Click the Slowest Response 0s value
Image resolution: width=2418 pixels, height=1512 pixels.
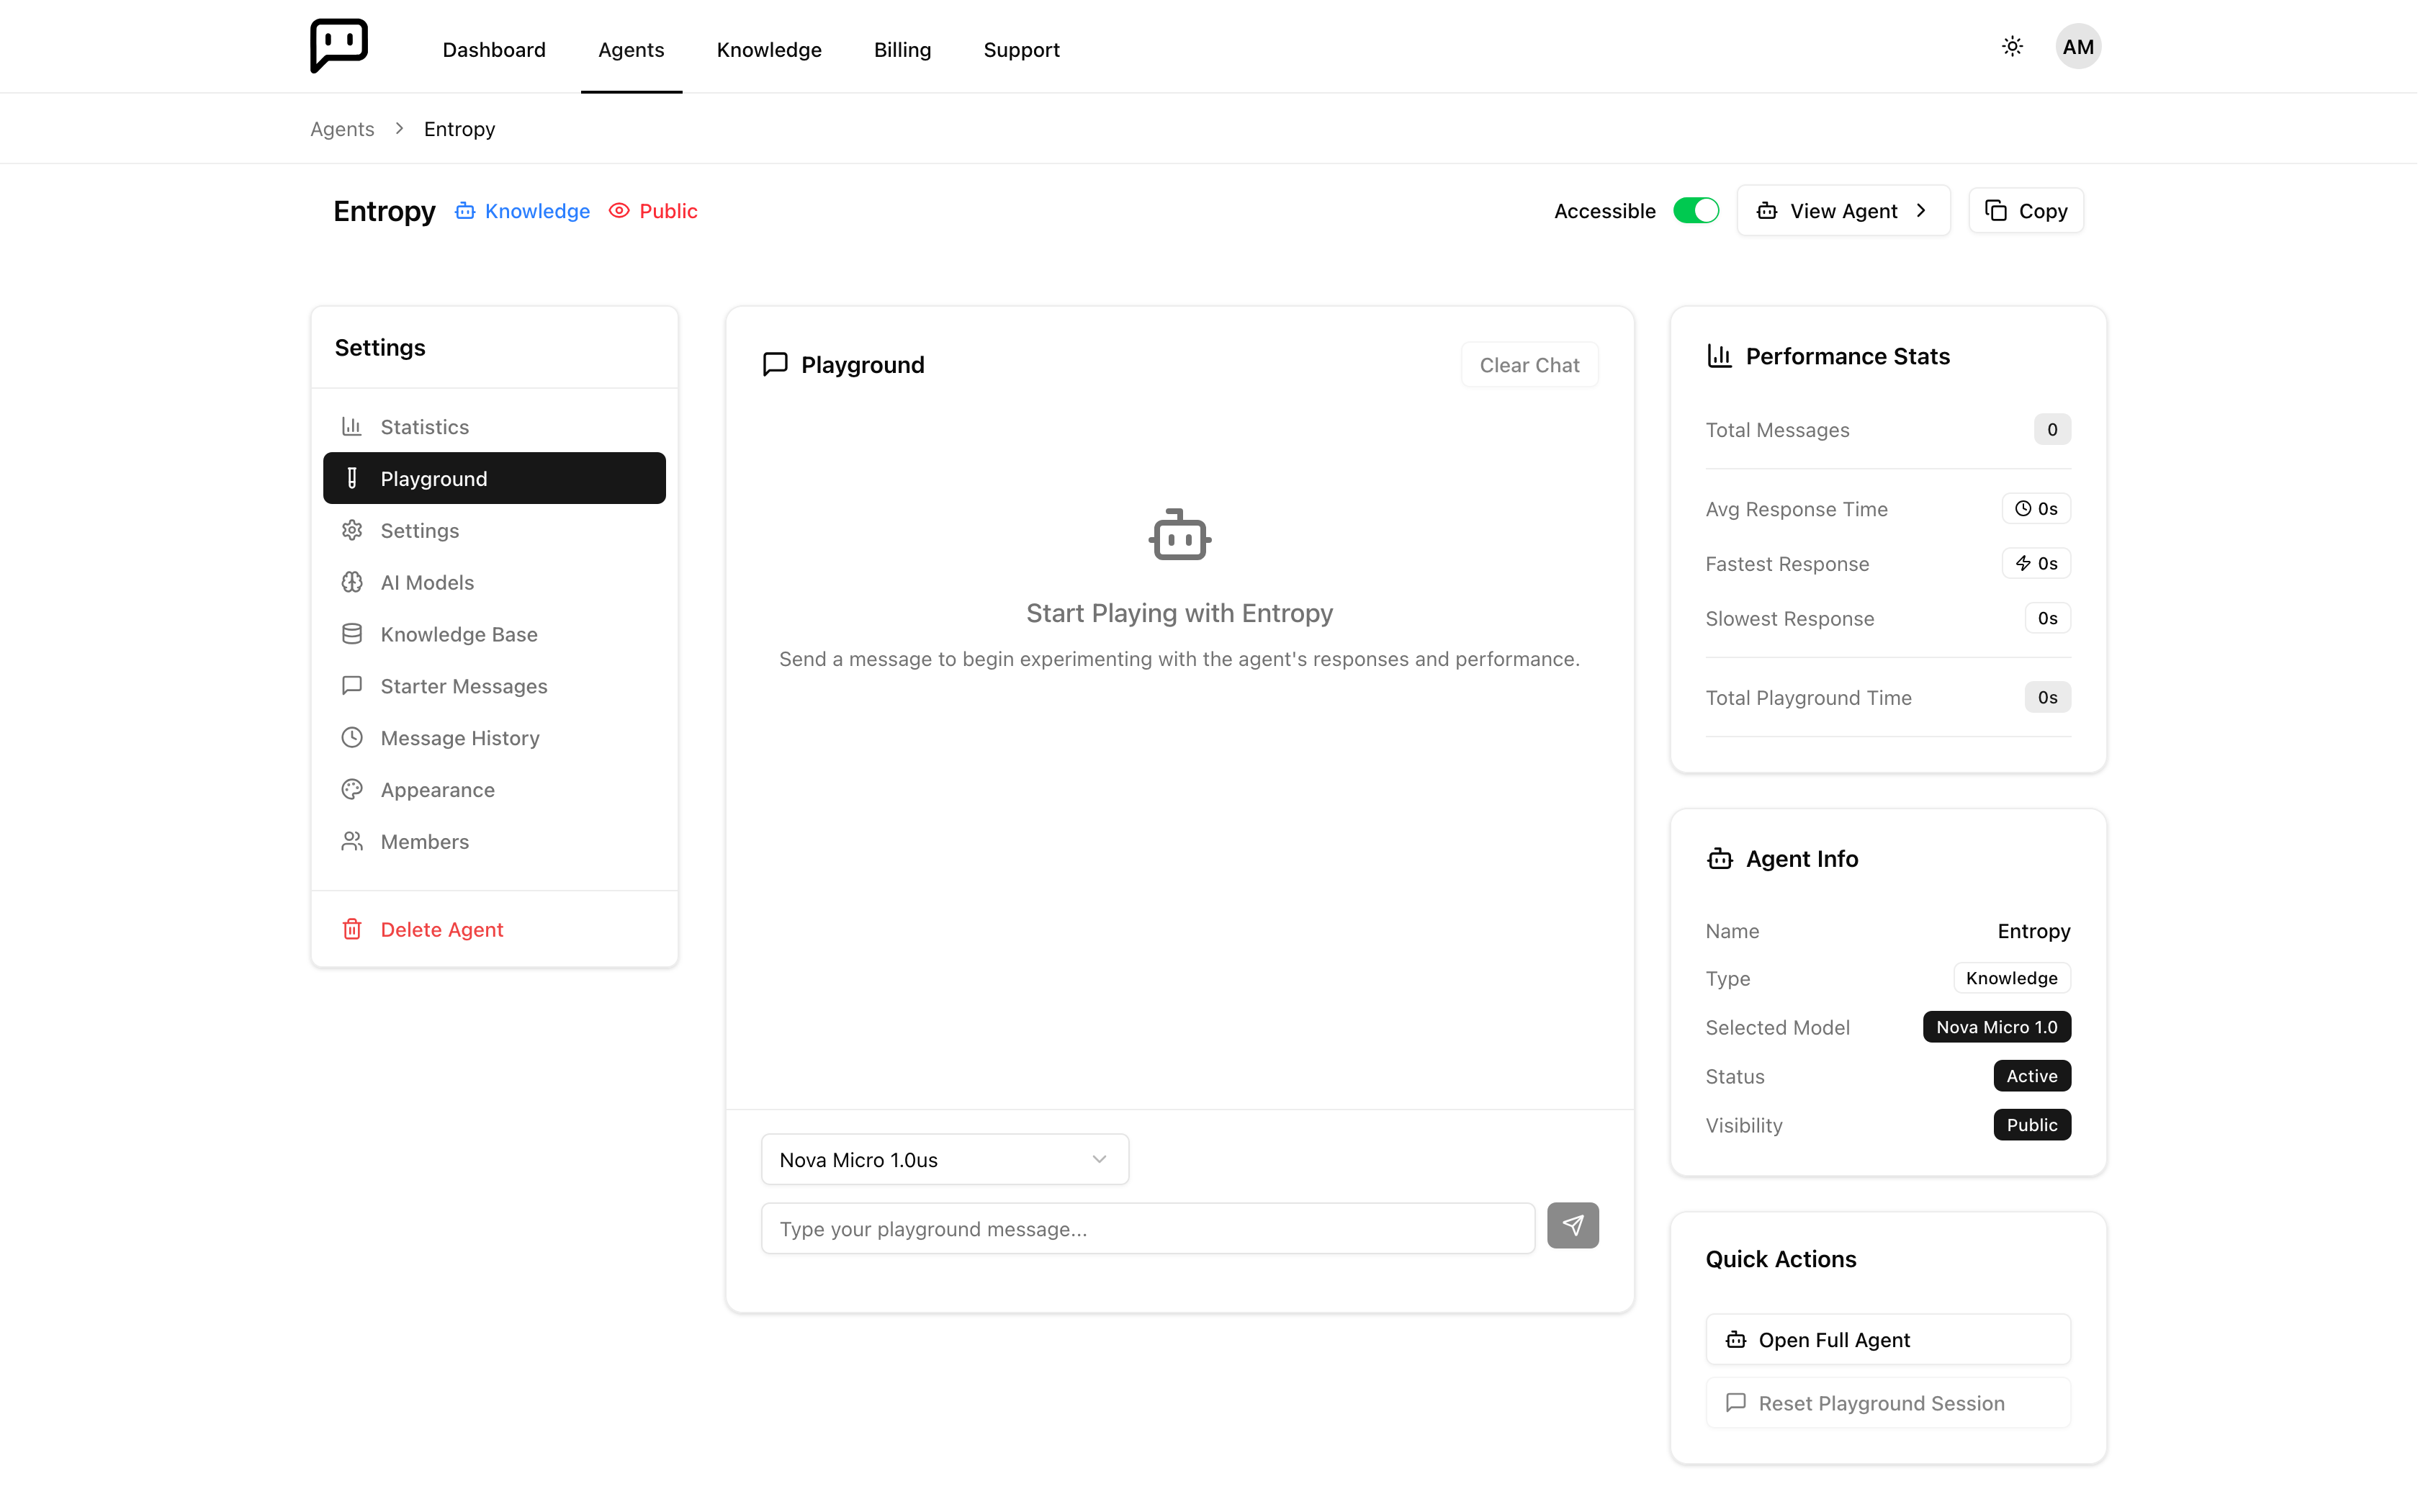[2047, 619]
